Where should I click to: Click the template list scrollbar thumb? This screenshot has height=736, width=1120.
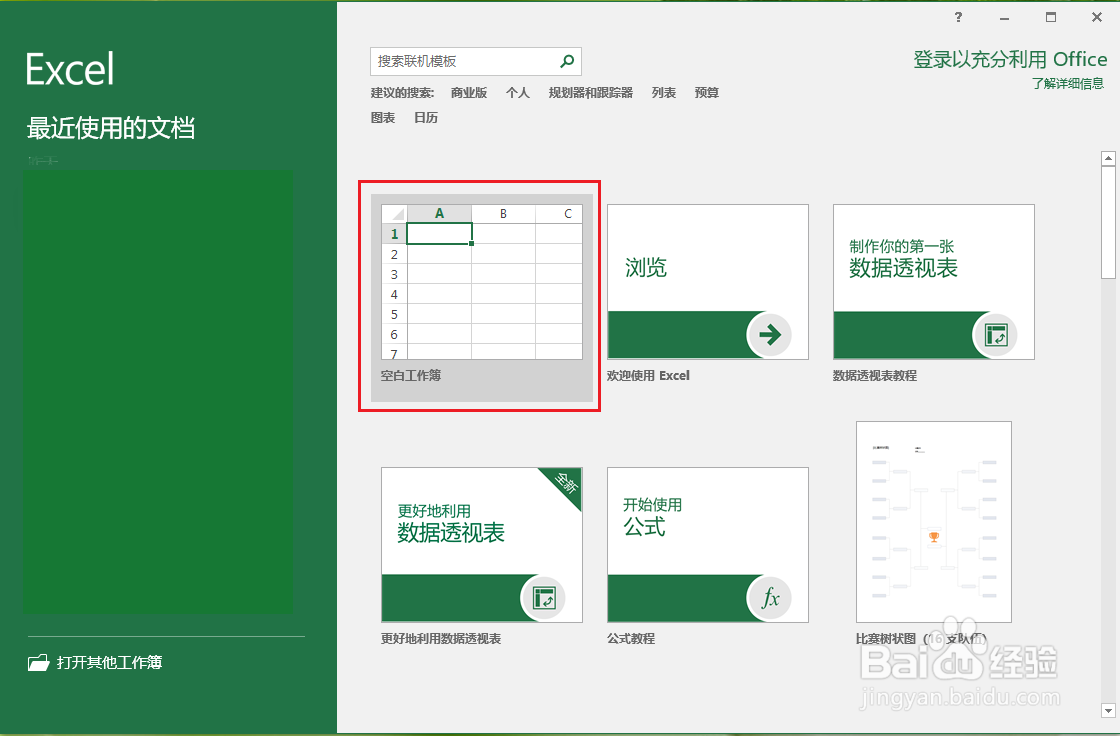coord(1108,222)
